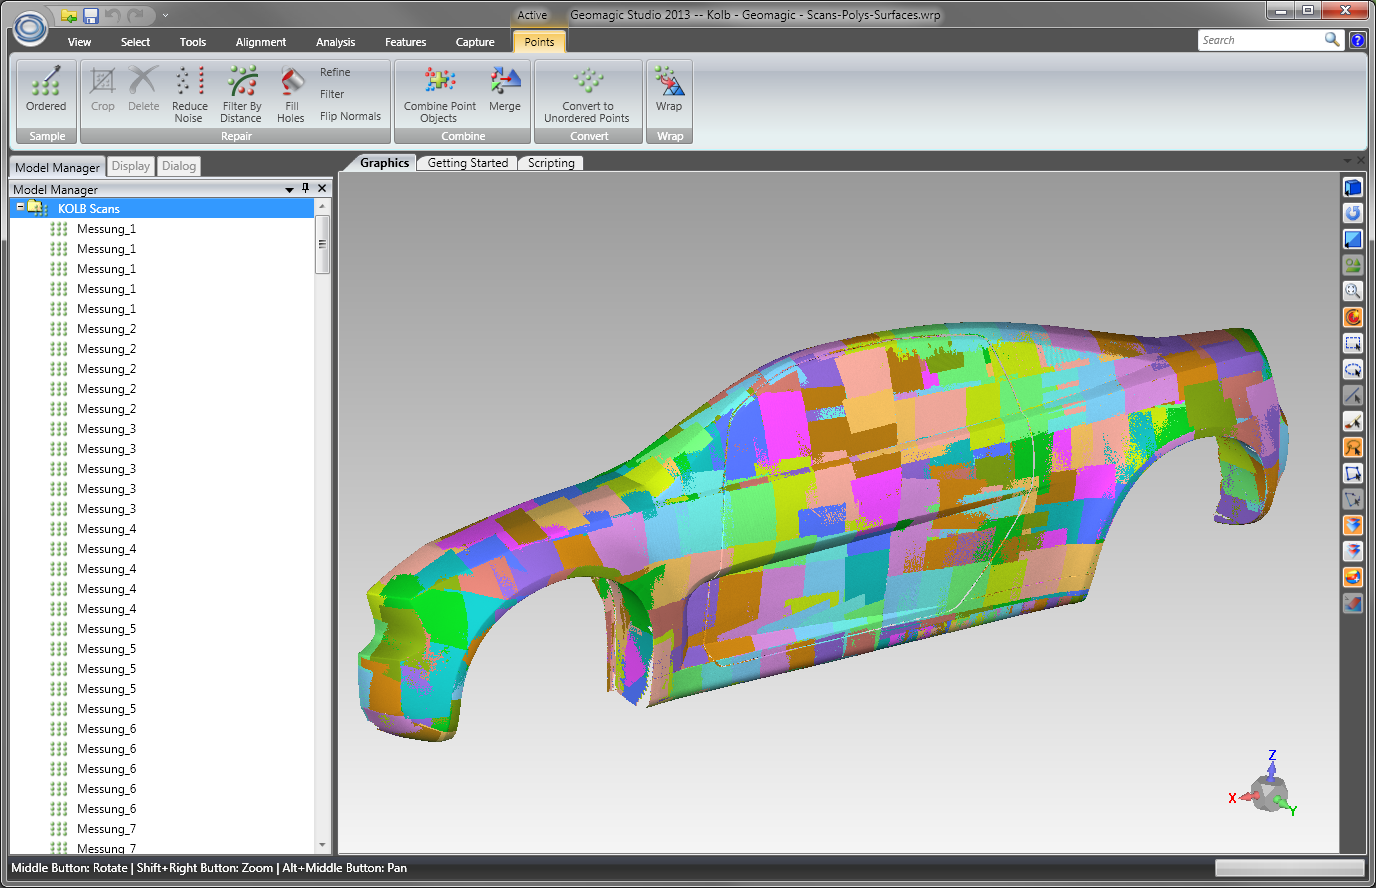This screenshot has height=888, width=1376.
Task: Click the Combine Point Objects tool
Action: (440, 94)
